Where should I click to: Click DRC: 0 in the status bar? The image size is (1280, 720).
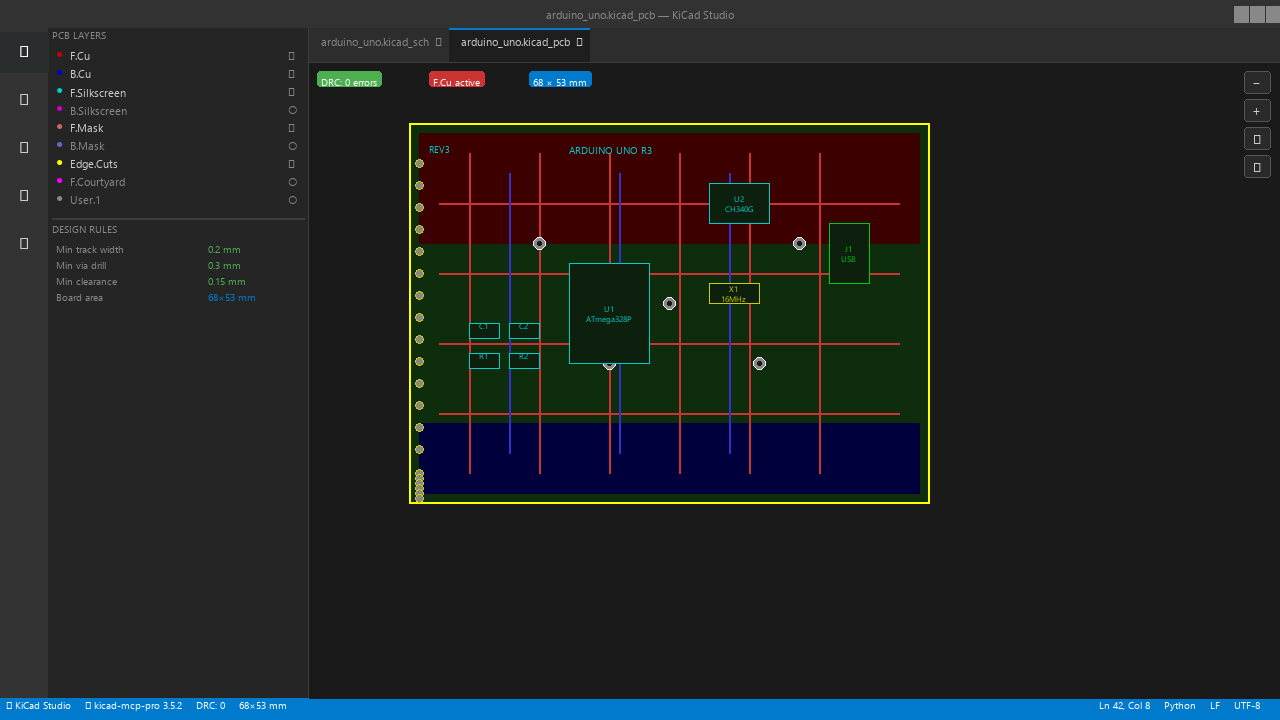coord(210,706)
